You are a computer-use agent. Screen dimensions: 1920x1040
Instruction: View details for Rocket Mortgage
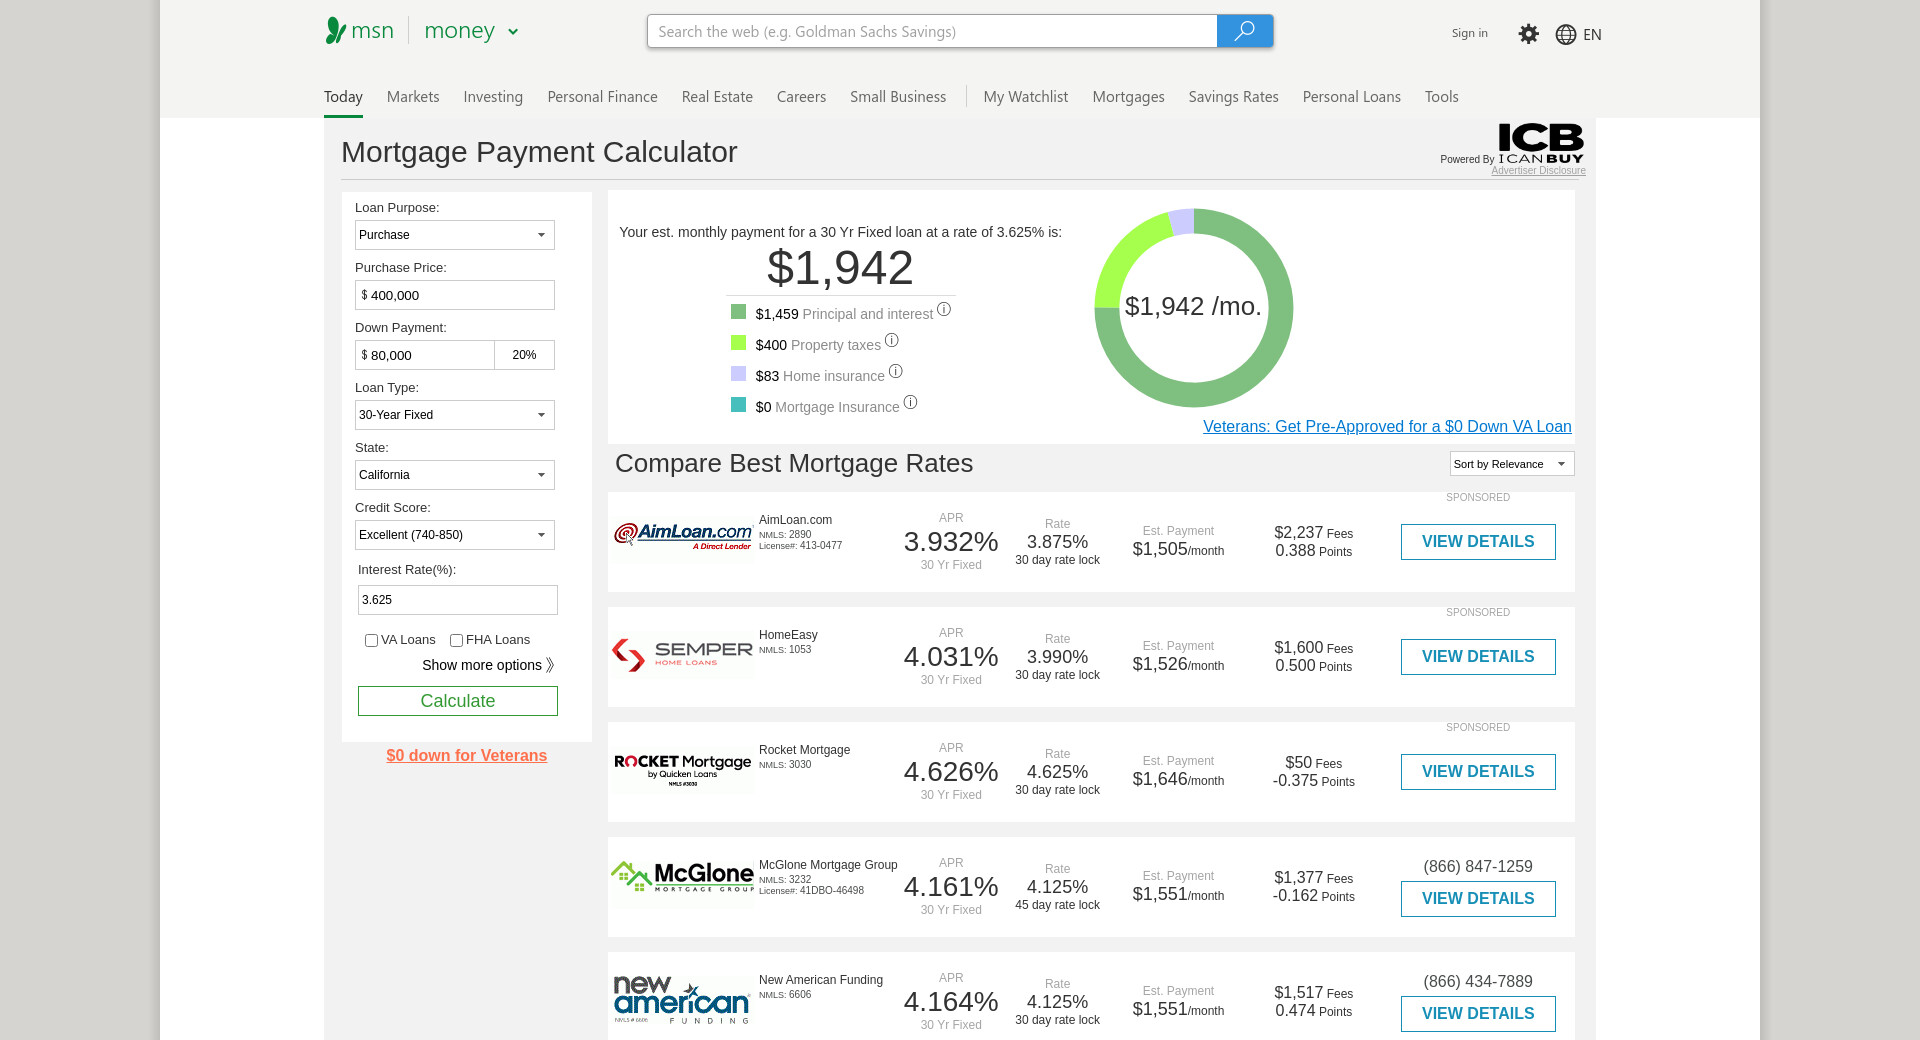point(1477,772)
